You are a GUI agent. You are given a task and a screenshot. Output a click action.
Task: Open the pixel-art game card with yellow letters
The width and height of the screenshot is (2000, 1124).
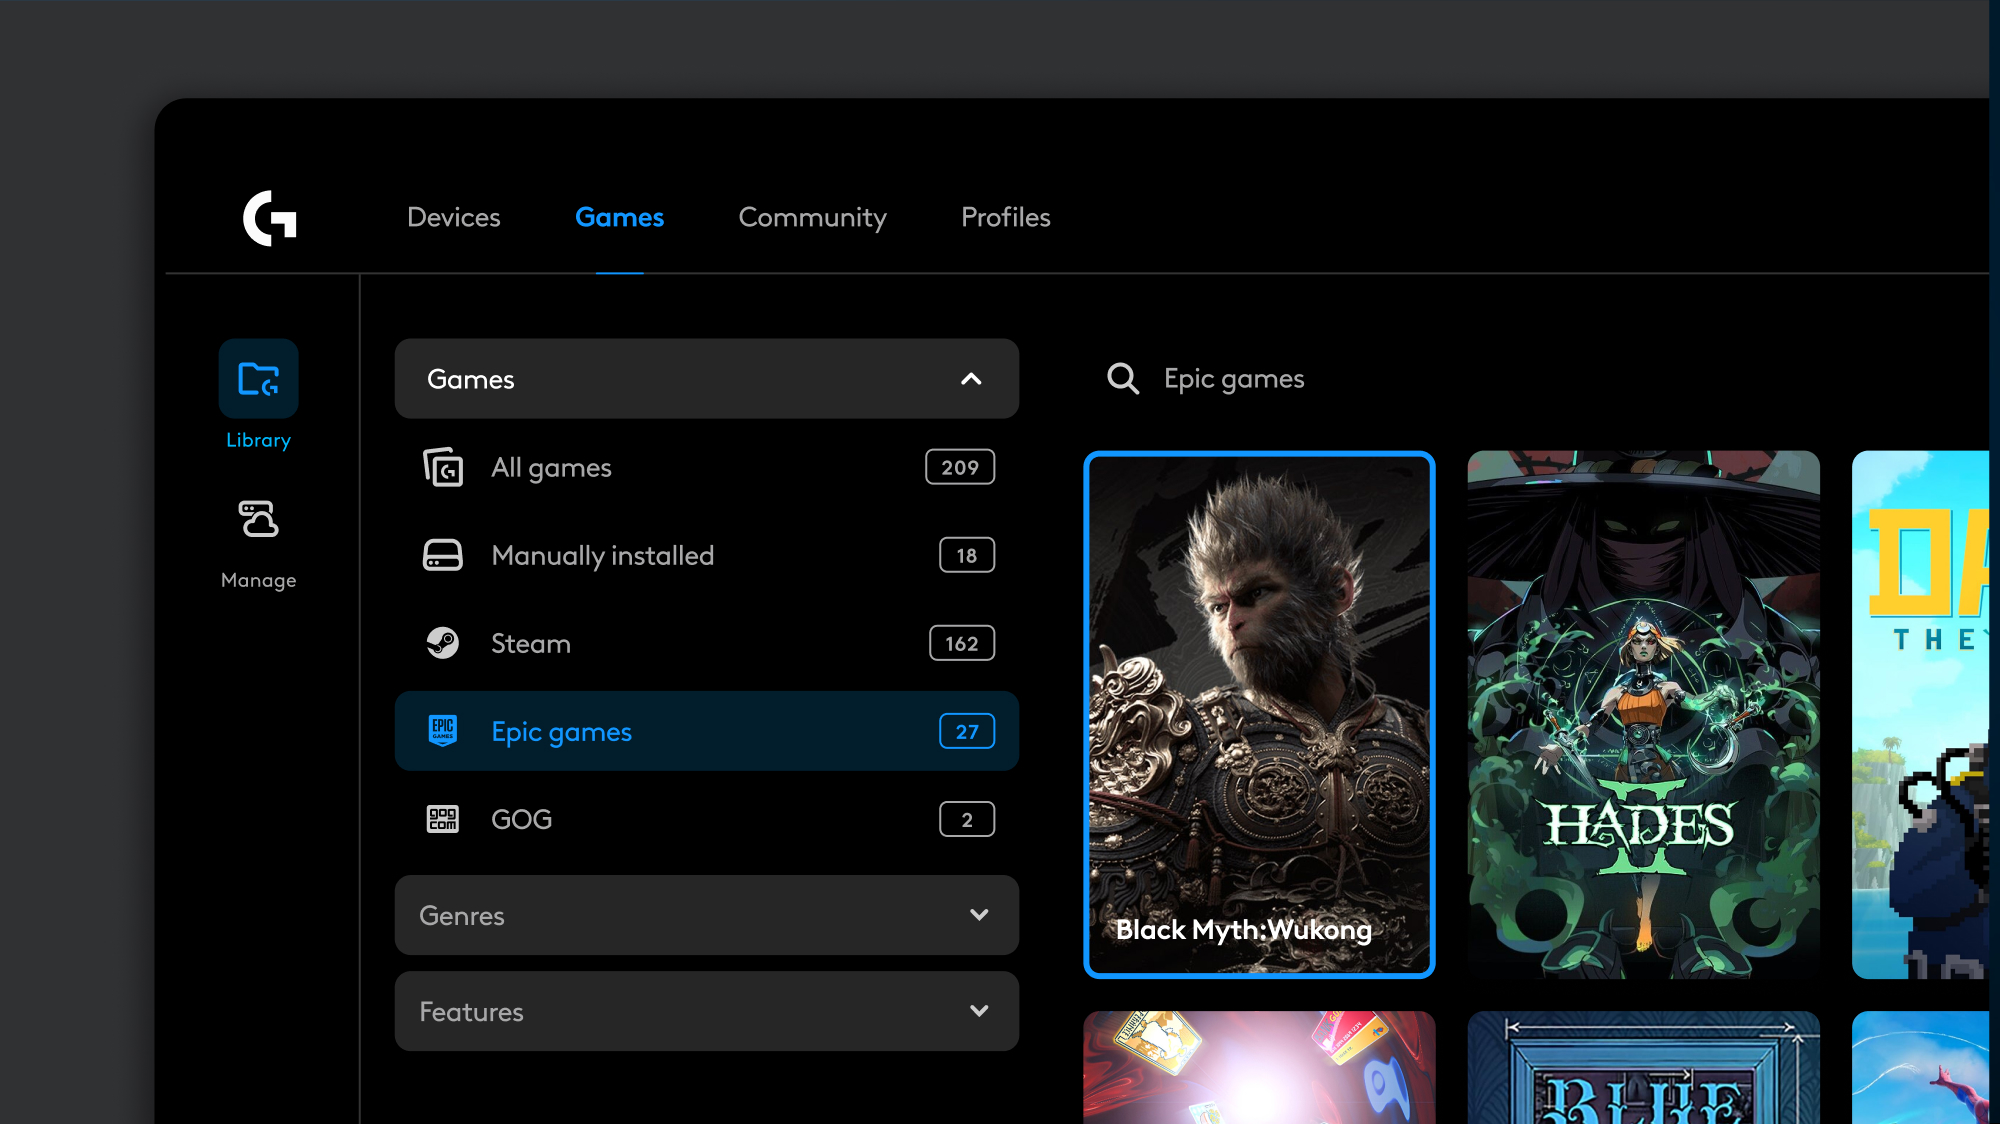pyautogui.click(x=1920, y=715)
